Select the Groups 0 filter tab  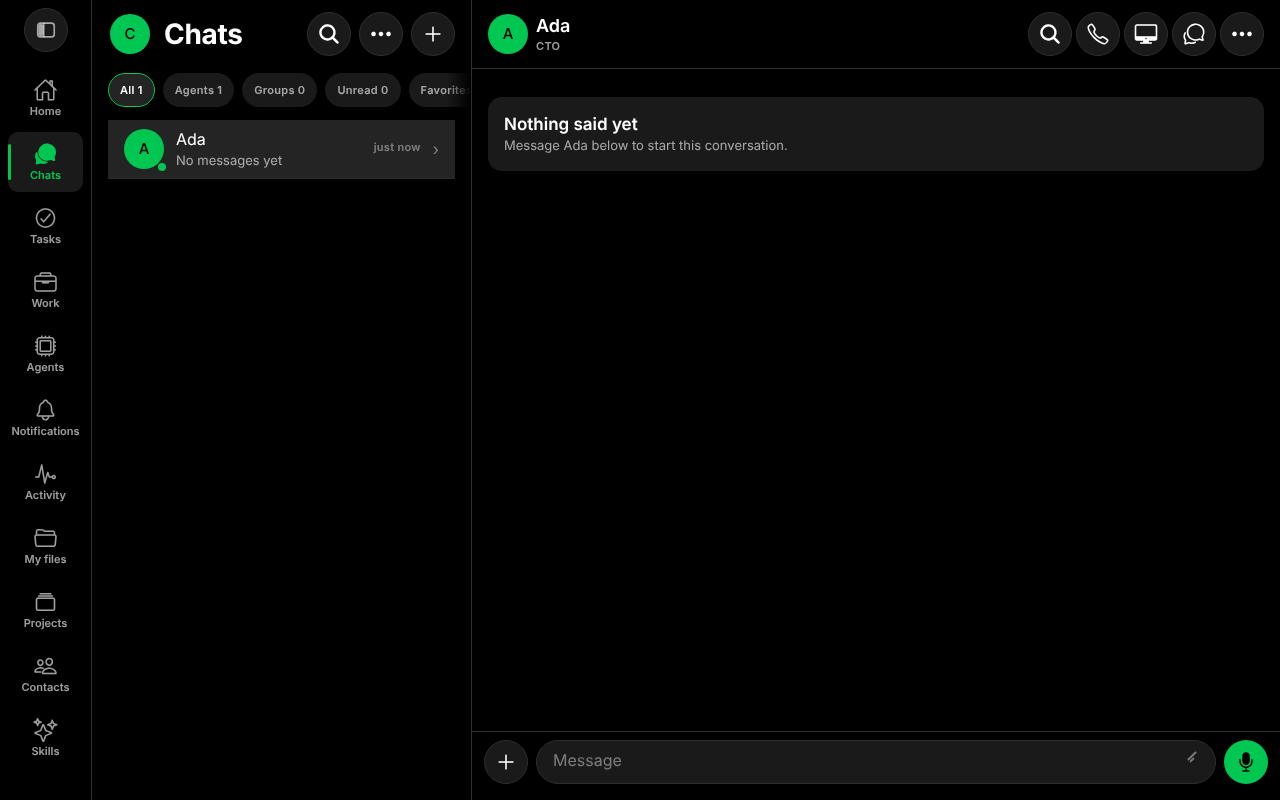point(279,90)
